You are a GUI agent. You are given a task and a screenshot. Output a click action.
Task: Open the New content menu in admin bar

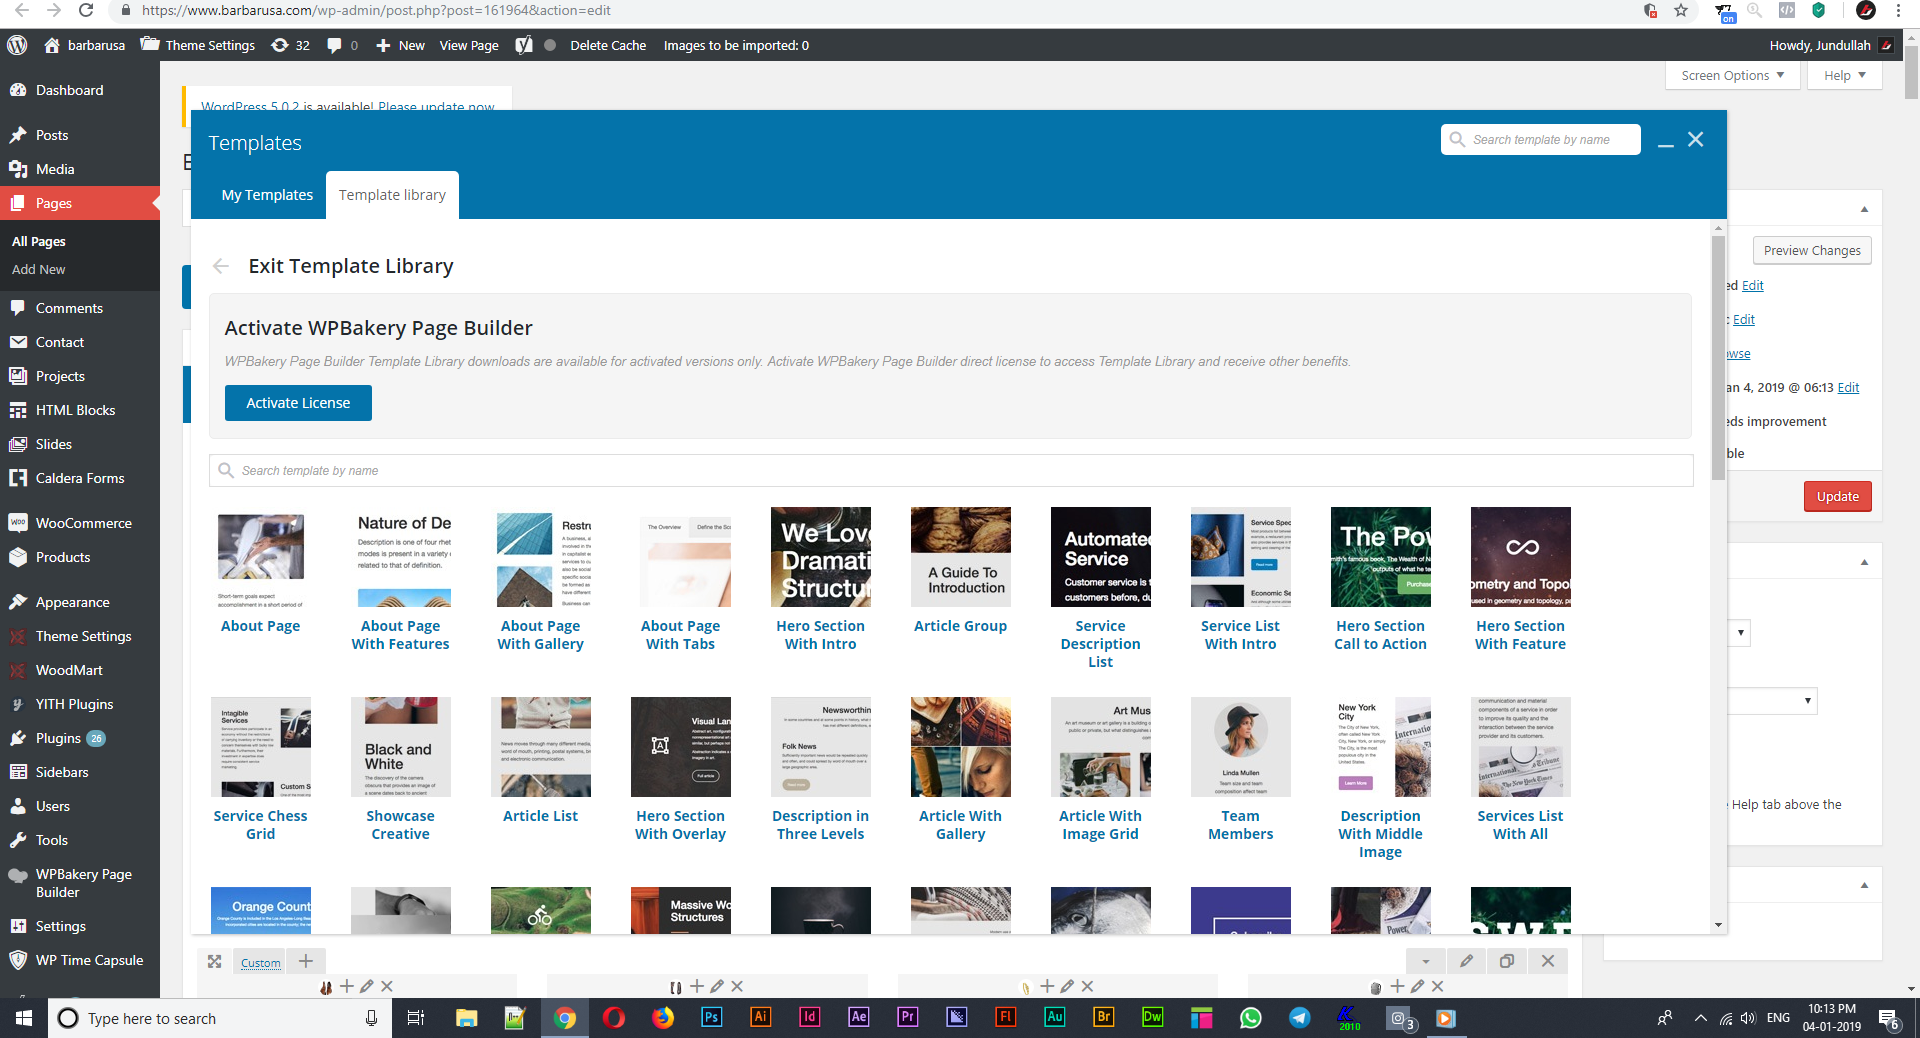[400, 45]
